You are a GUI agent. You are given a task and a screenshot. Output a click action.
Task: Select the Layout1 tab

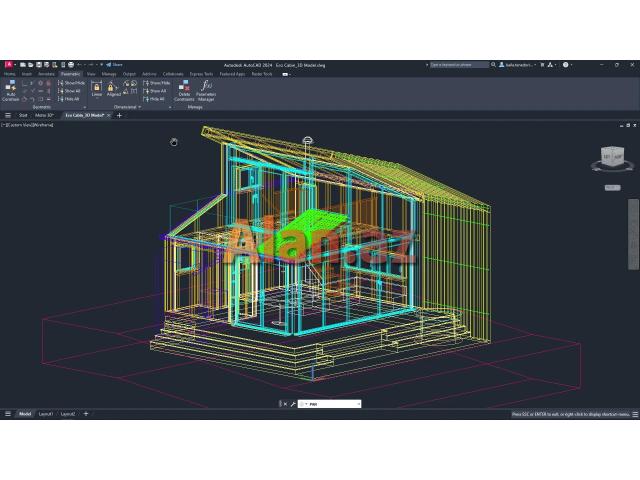[x=45, y=414]
